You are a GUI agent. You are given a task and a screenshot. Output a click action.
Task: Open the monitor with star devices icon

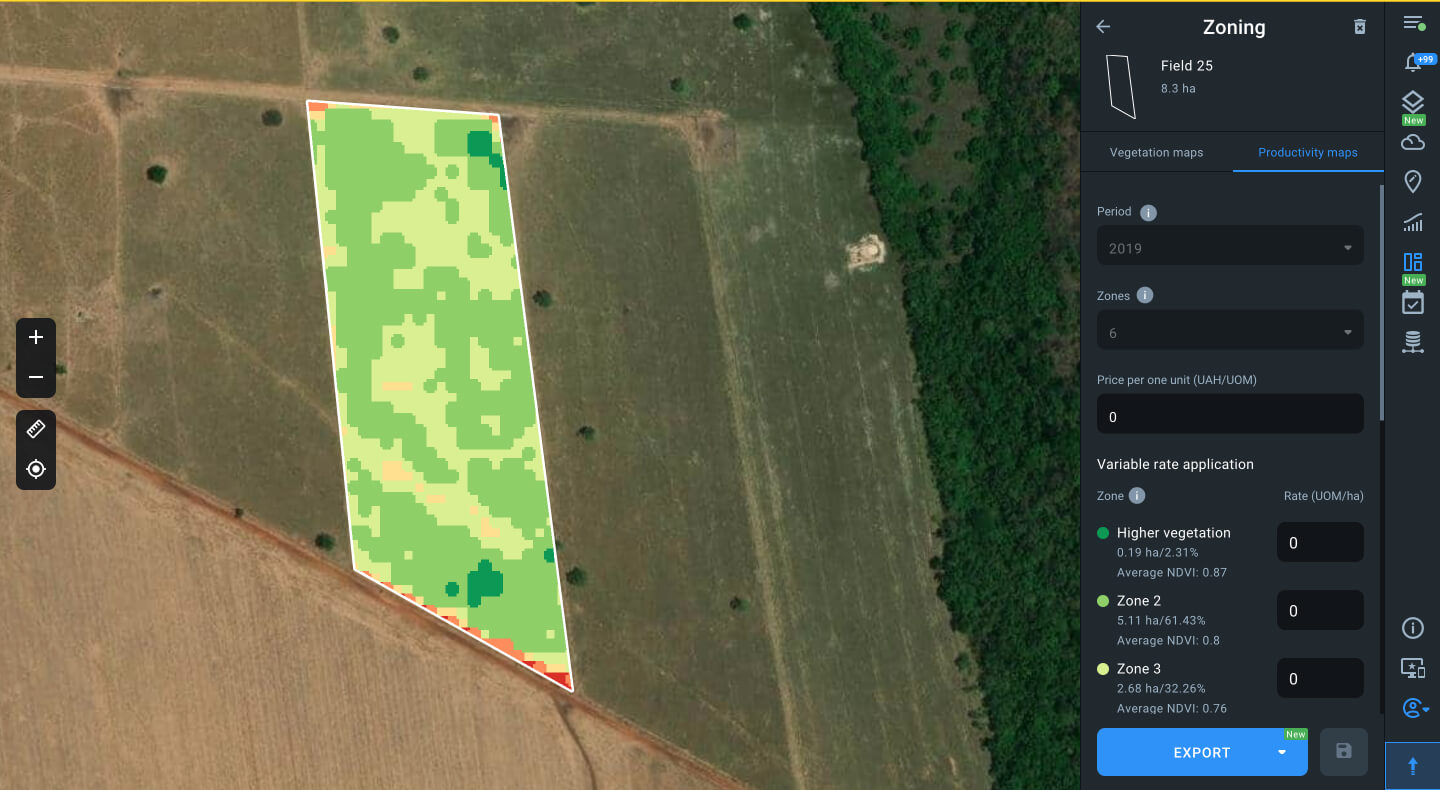point(1413,668)
